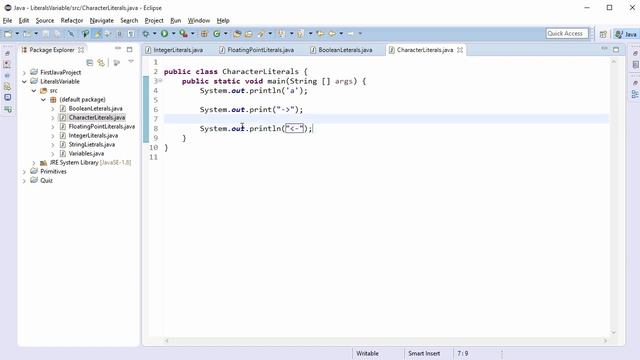
Task: Open the Navigate menu
Action: (102, 20)
